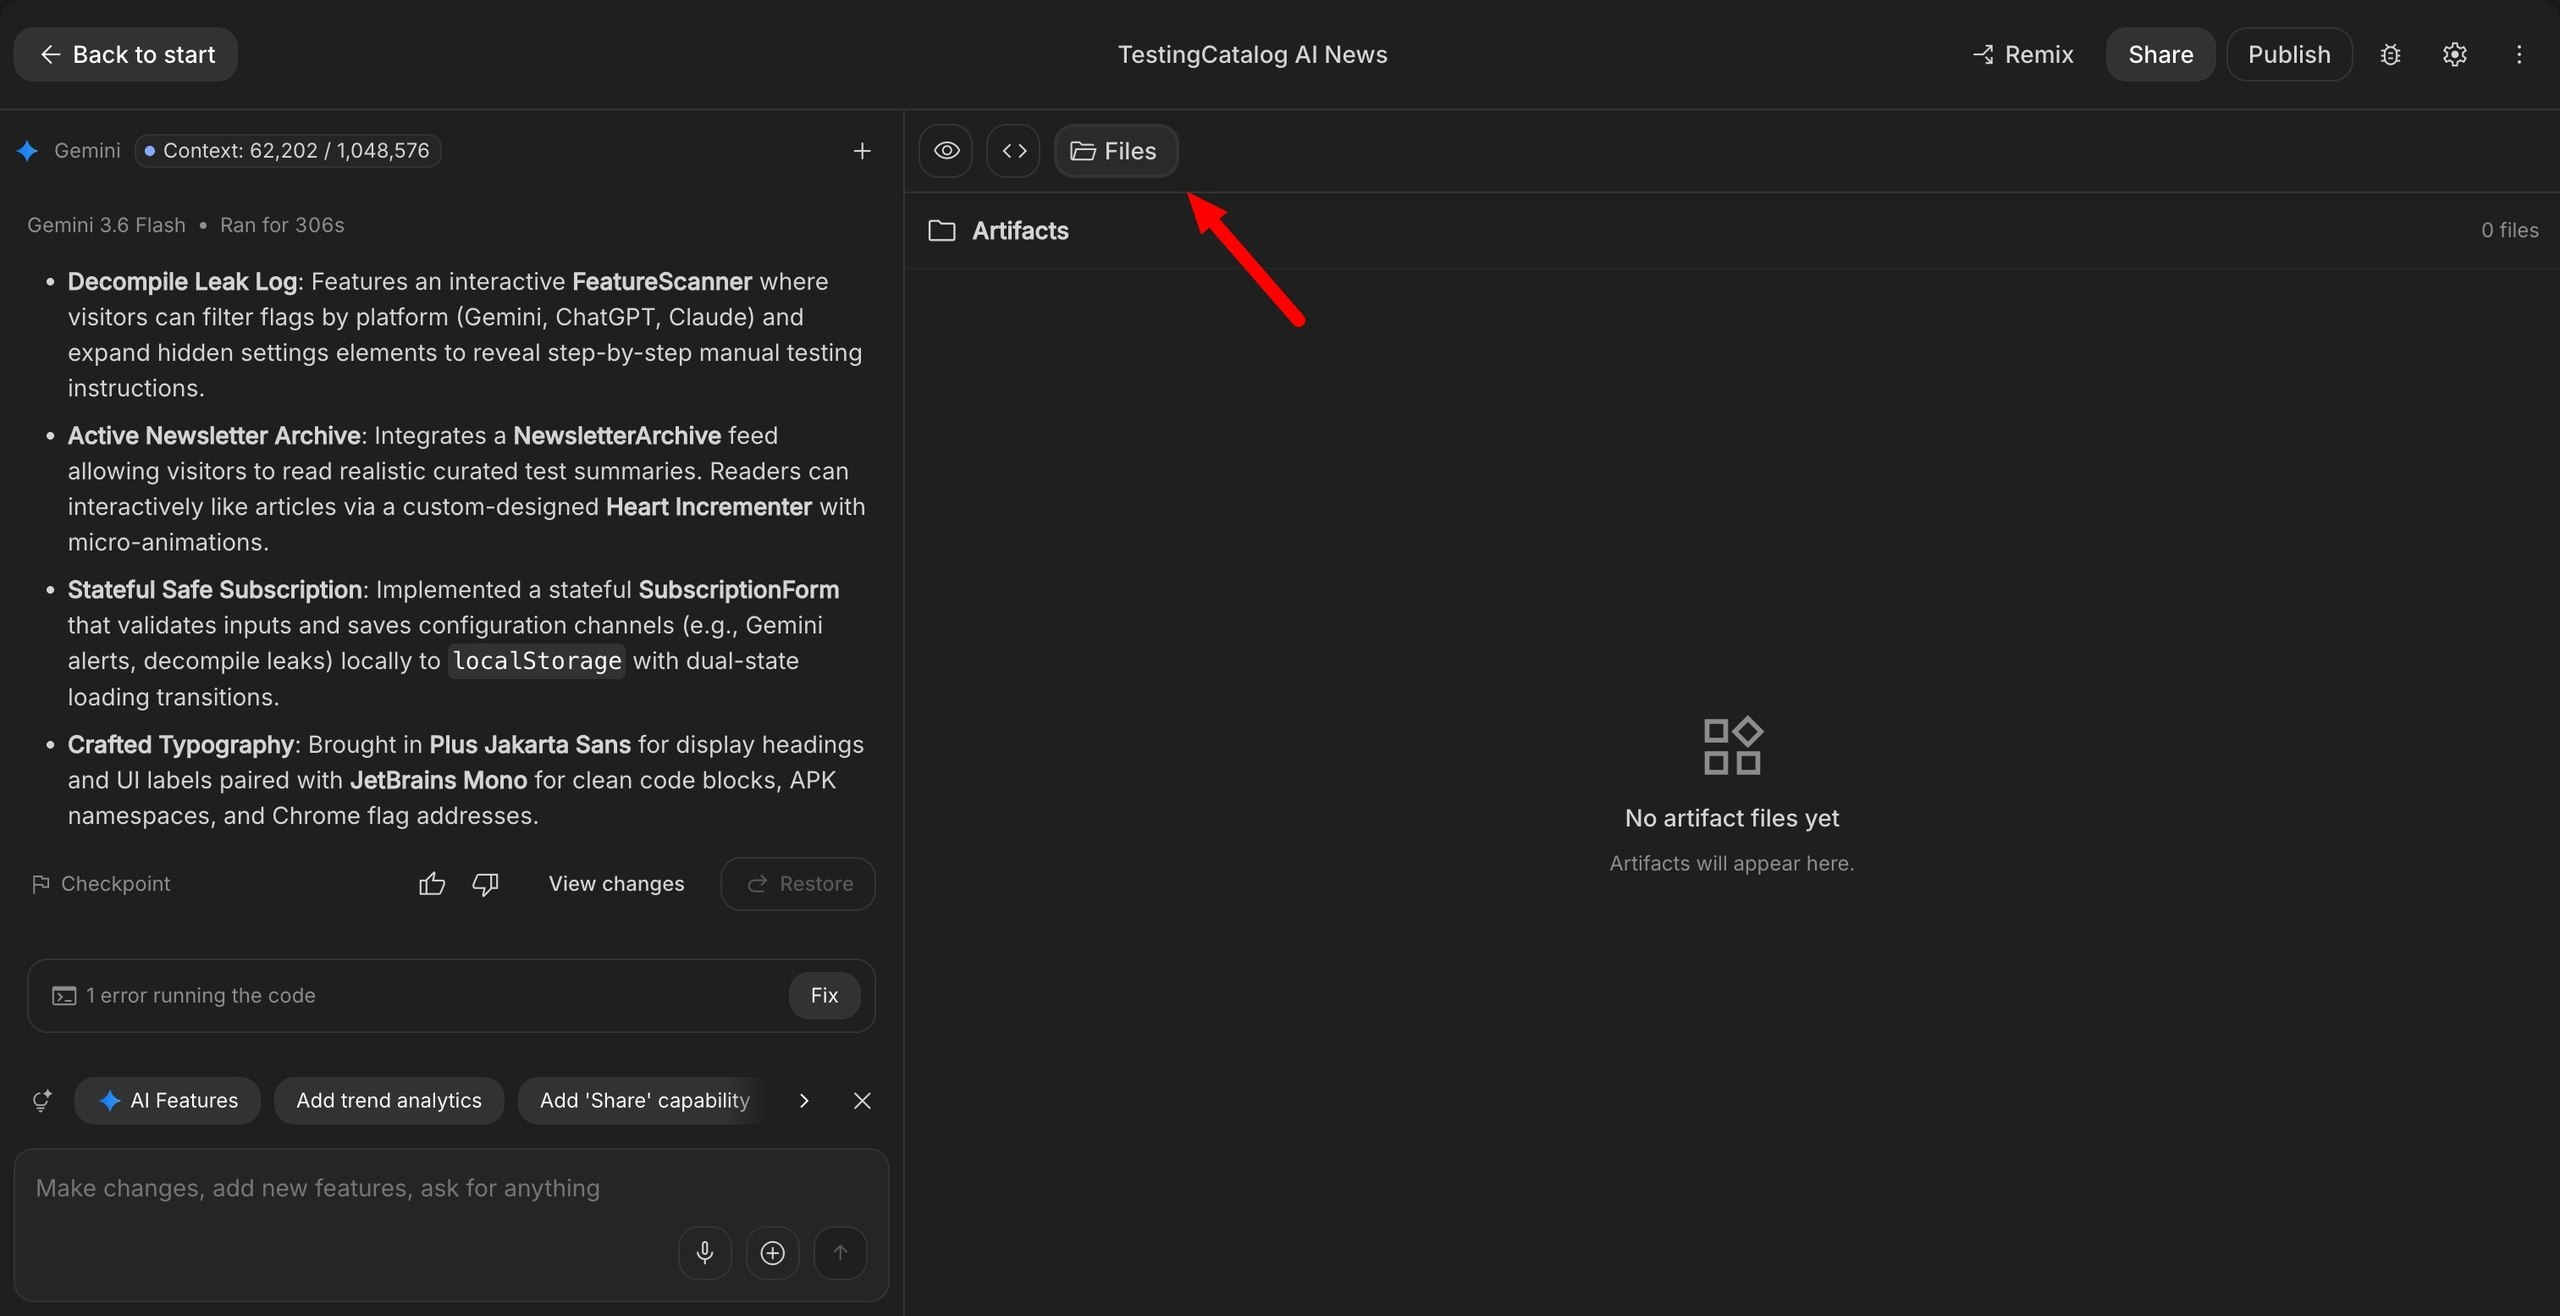Send the prompt with the up arrow
The image size is (2560, 1316).
[840, 1253]
